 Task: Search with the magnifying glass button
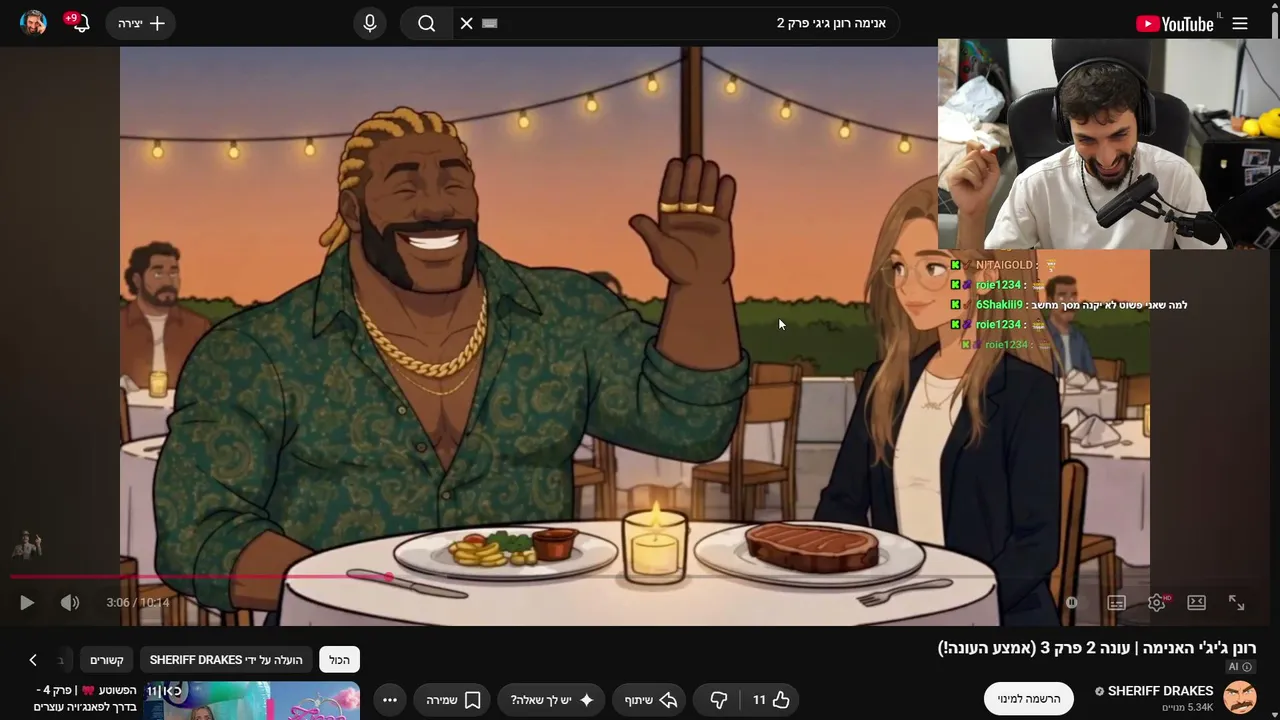(427, 23)
